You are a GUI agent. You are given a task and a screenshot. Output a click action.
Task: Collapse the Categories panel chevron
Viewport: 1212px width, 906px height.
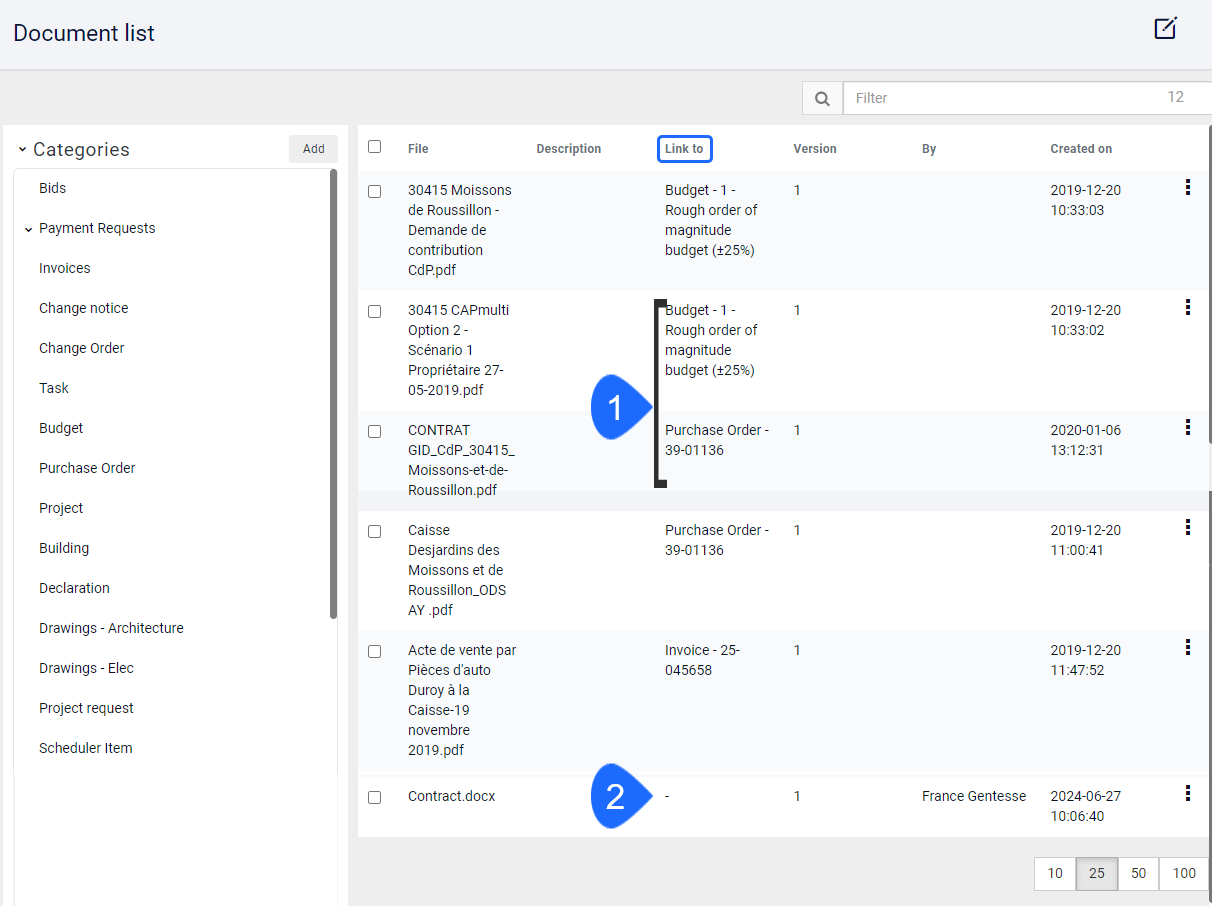click(x=22, y=150)
